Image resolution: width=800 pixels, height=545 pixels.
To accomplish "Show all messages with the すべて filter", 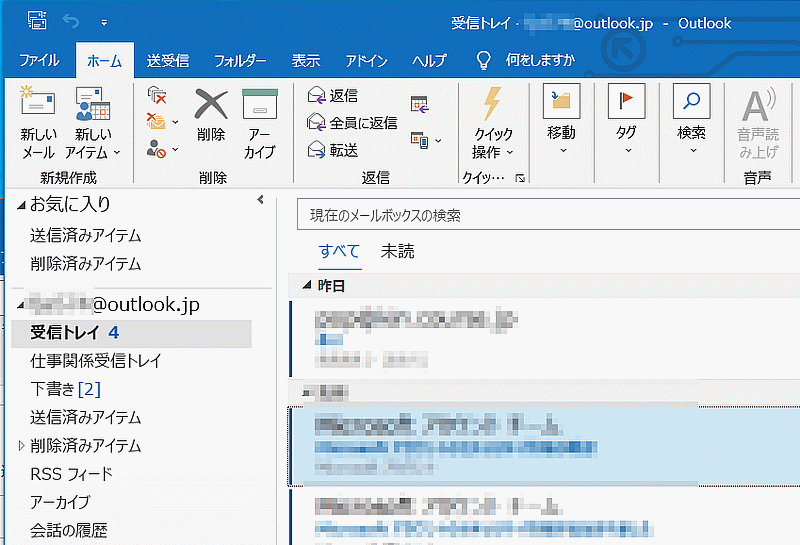I will point(339,251).
